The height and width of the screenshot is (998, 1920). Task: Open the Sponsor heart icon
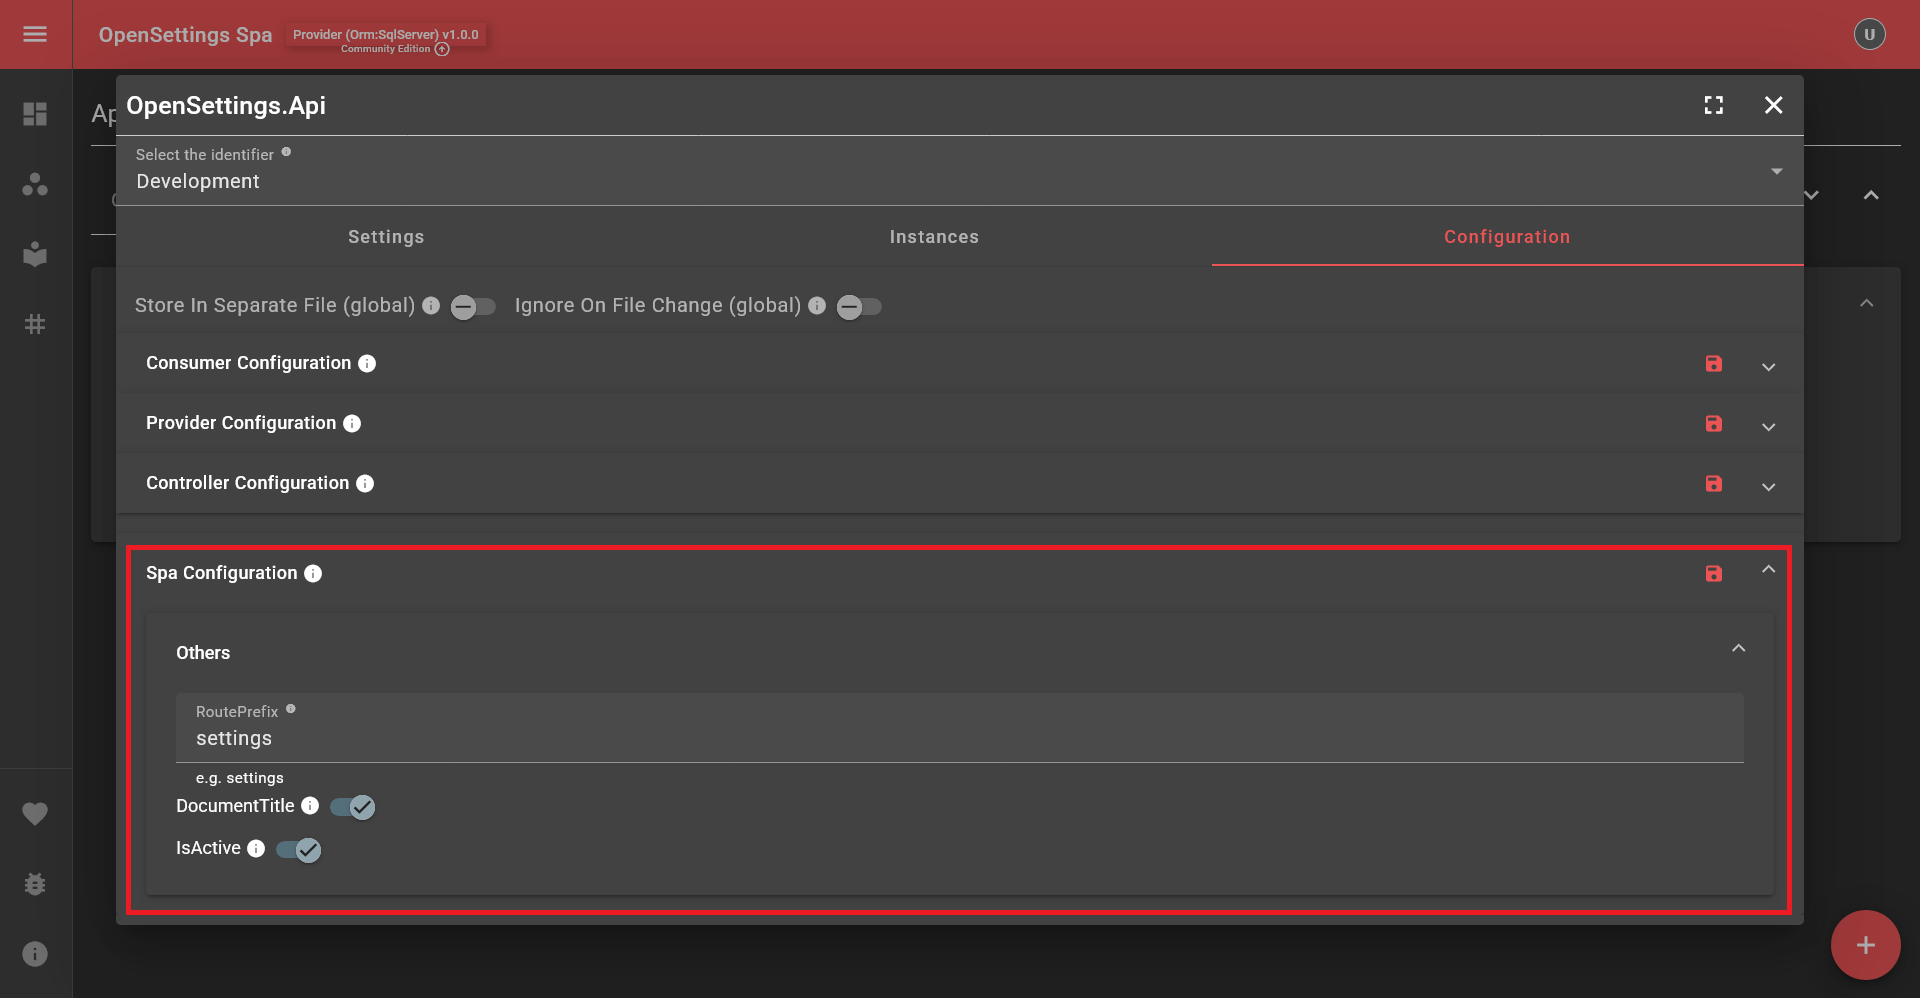click(35, 813)
